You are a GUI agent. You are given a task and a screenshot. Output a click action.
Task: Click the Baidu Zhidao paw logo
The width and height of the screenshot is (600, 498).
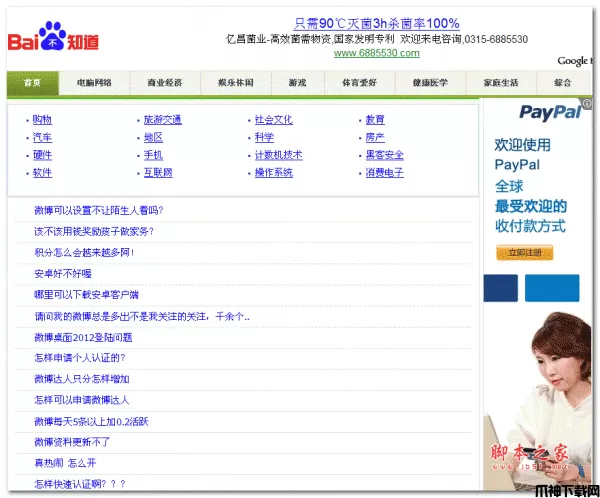(53, 36)
